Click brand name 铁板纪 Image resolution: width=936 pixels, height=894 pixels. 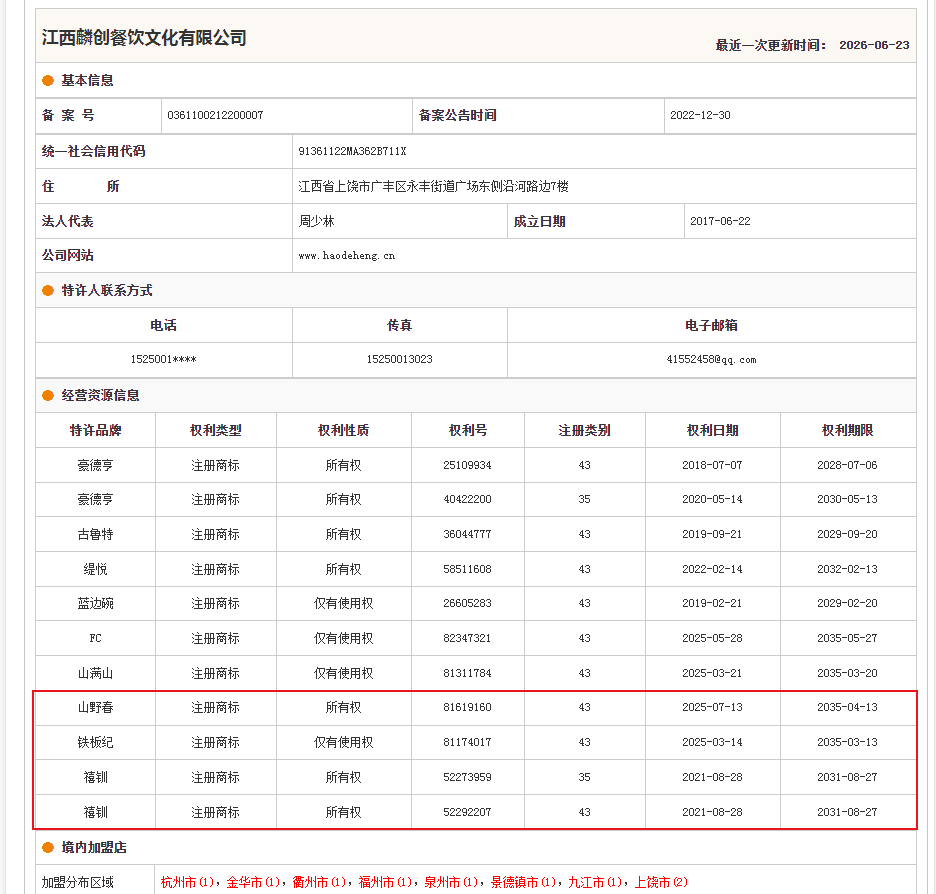click(x=96, y=742)
